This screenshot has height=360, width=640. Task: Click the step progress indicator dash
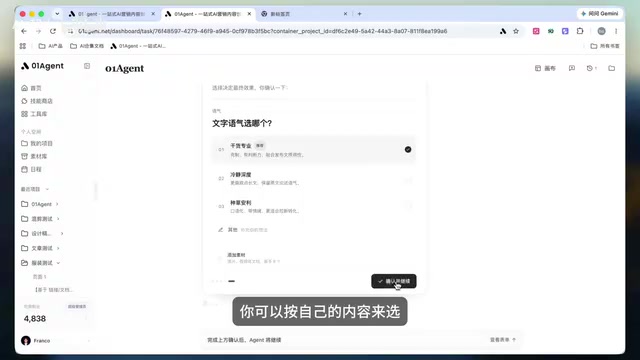pos(231,281)
